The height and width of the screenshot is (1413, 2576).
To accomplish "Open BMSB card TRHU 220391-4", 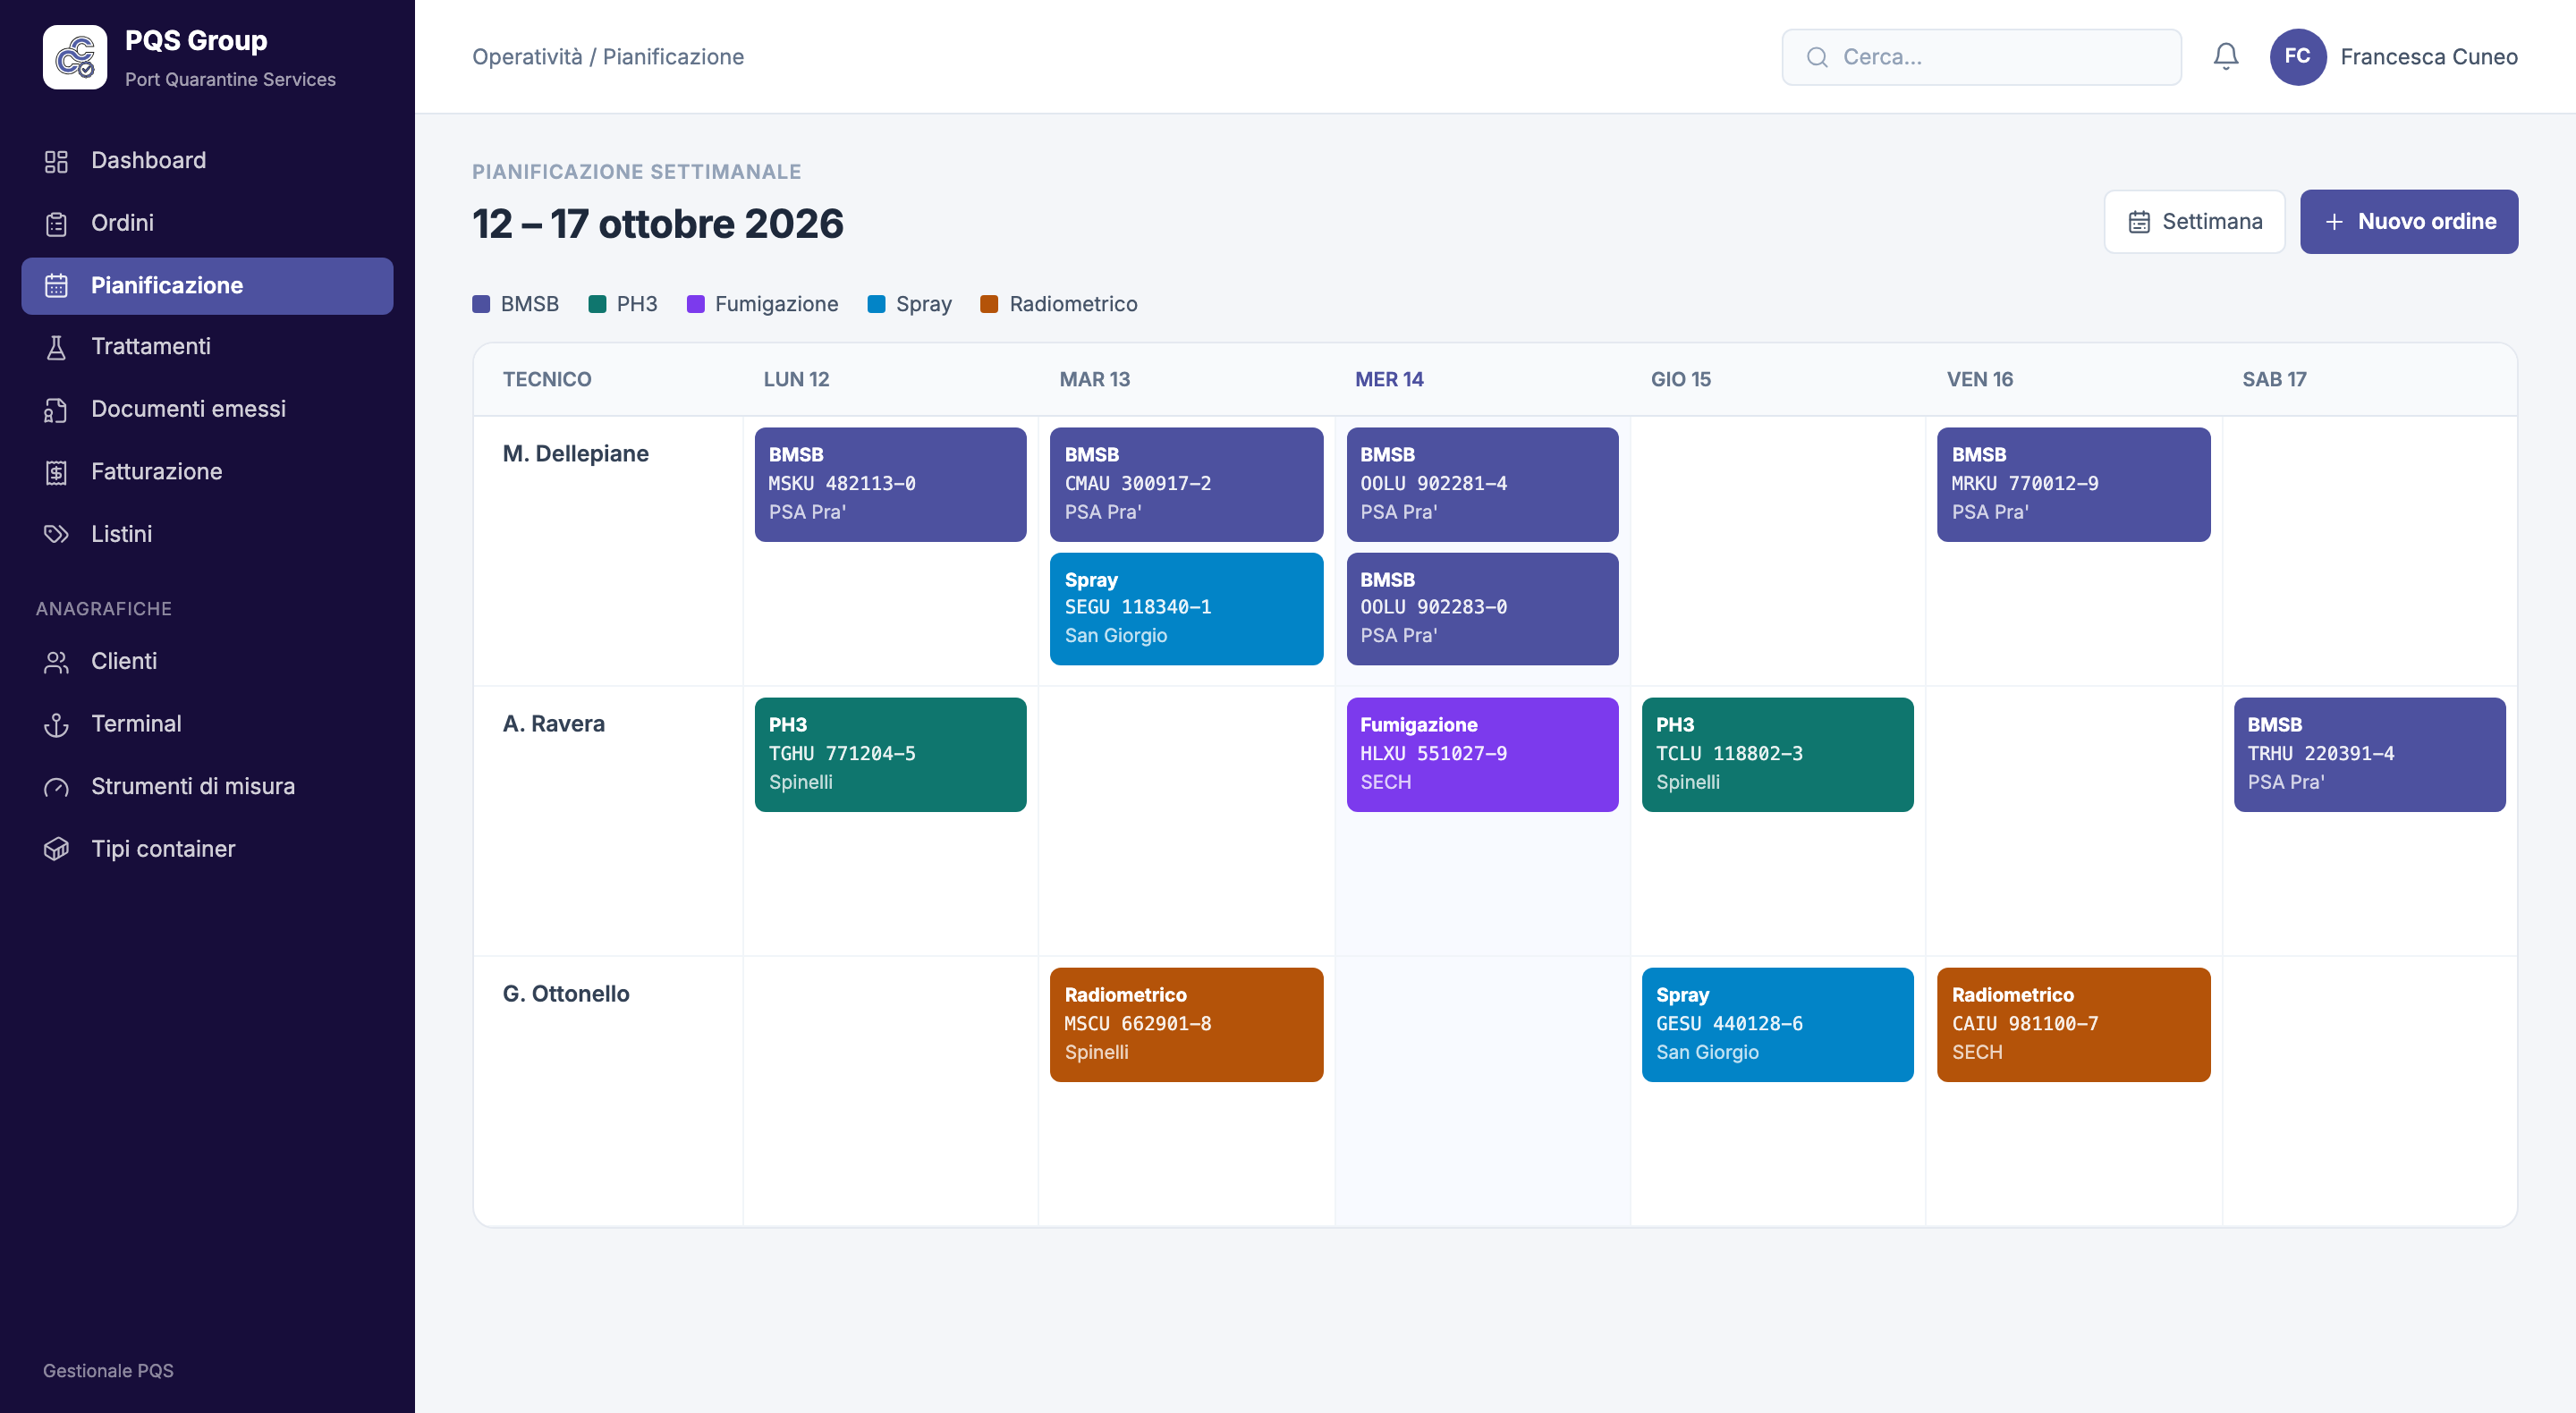I will 2369,755.
